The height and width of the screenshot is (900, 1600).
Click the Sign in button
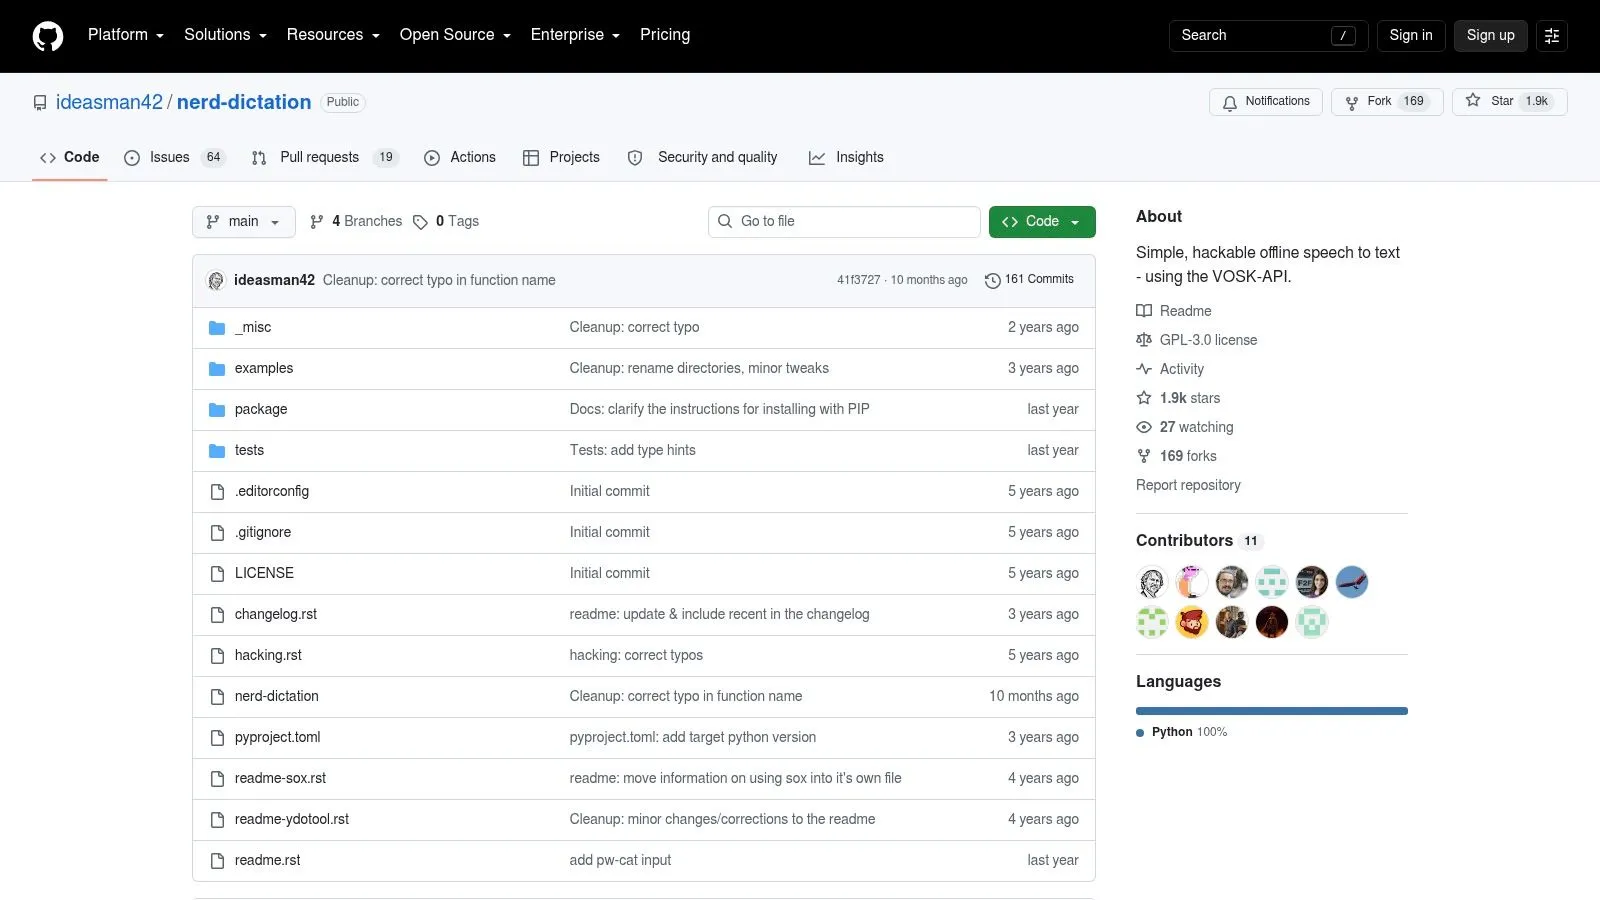[x=1411, y=36]
